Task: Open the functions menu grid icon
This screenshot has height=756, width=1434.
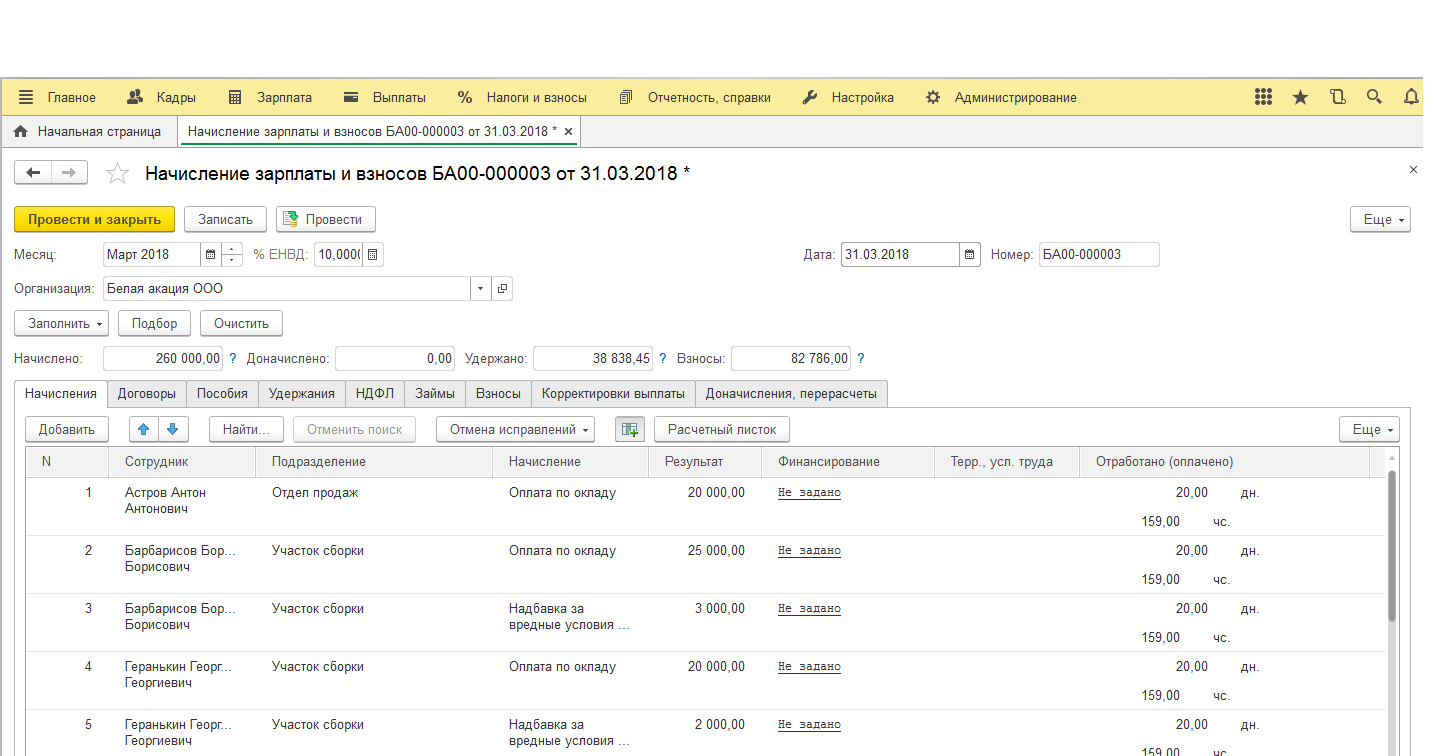Action: click(1263, 97)
